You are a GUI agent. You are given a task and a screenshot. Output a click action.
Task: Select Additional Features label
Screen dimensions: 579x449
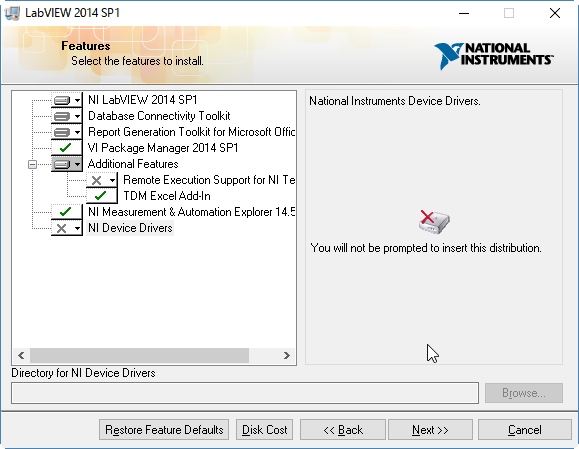click(133, 164)
